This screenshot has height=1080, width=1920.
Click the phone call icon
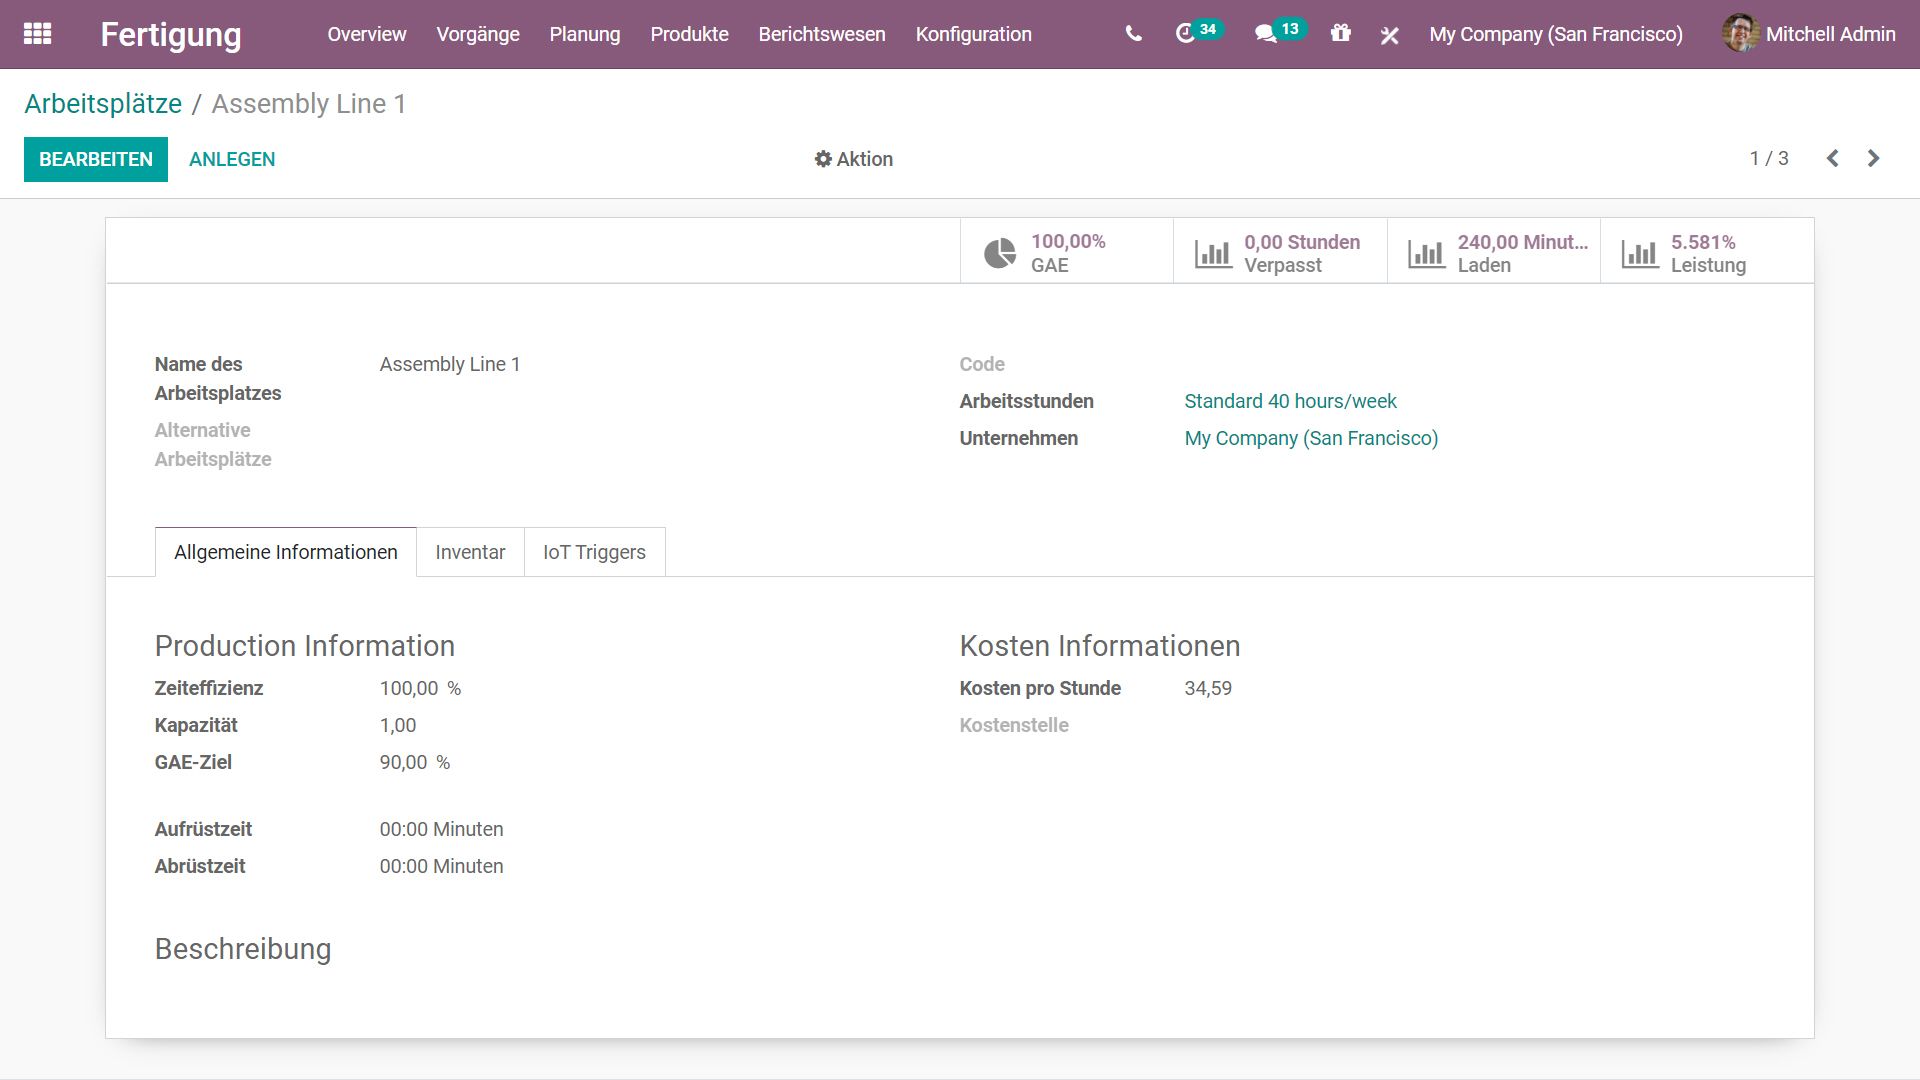[x=1133, y=34]
